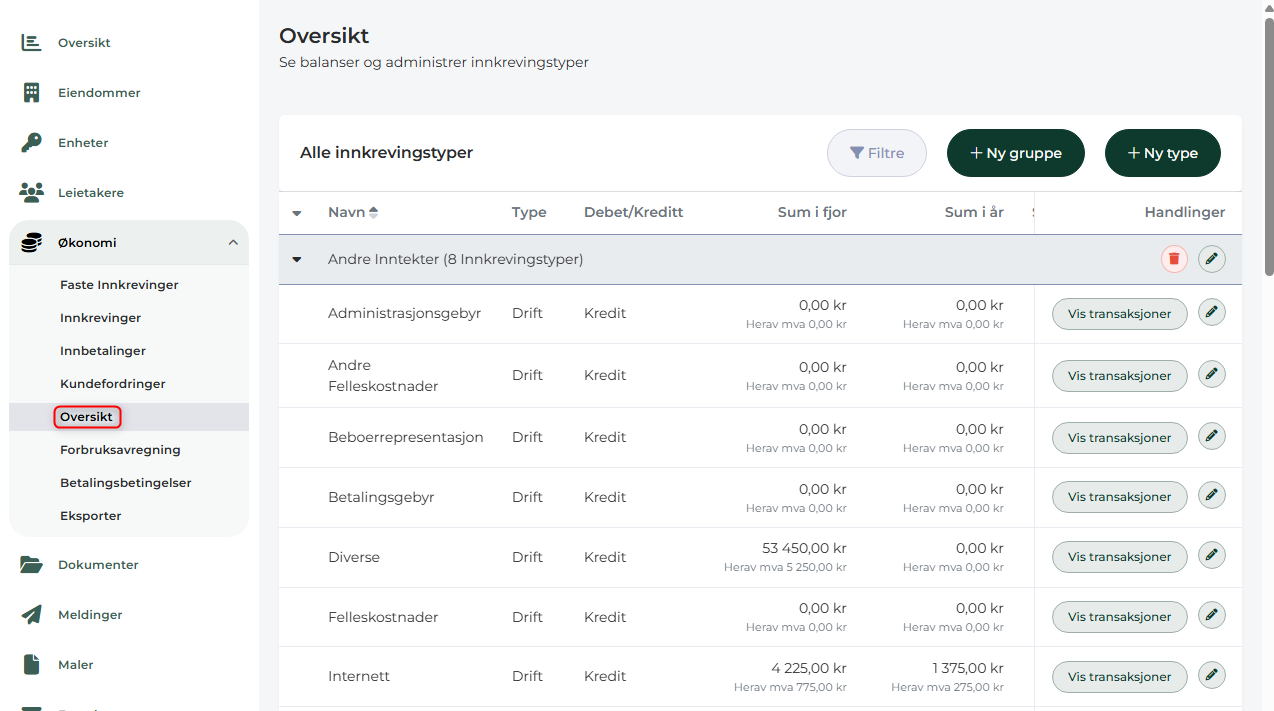The height and width of the screenshot is (711, 1274).
Task: Edit Andre Felleskostnader using its pencil icon
Action: point(1211,374)
